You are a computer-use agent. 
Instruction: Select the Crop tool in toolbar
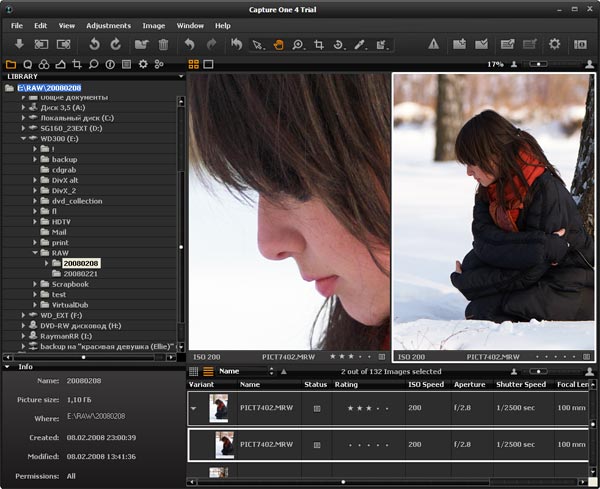click(319, 45)
